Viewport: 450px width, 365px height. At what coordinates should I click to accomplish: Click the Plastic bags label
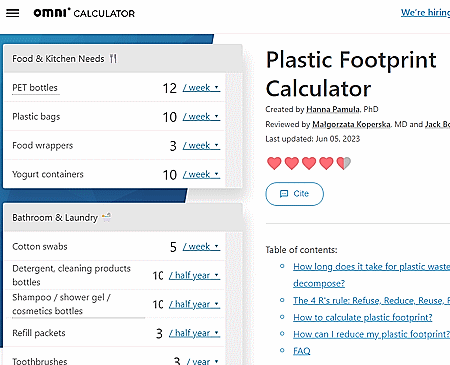pyautogui.click(x=36, y=117)
